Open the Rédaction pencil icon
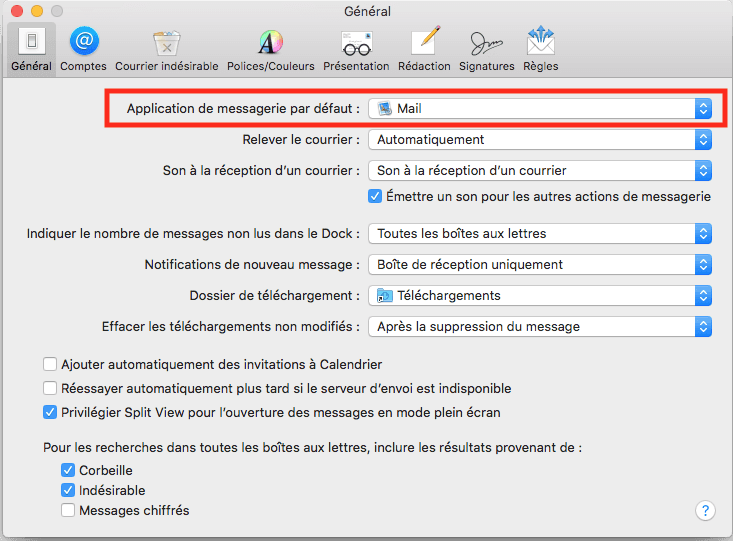This screenshot has height=541, width=733. [425, 41]
